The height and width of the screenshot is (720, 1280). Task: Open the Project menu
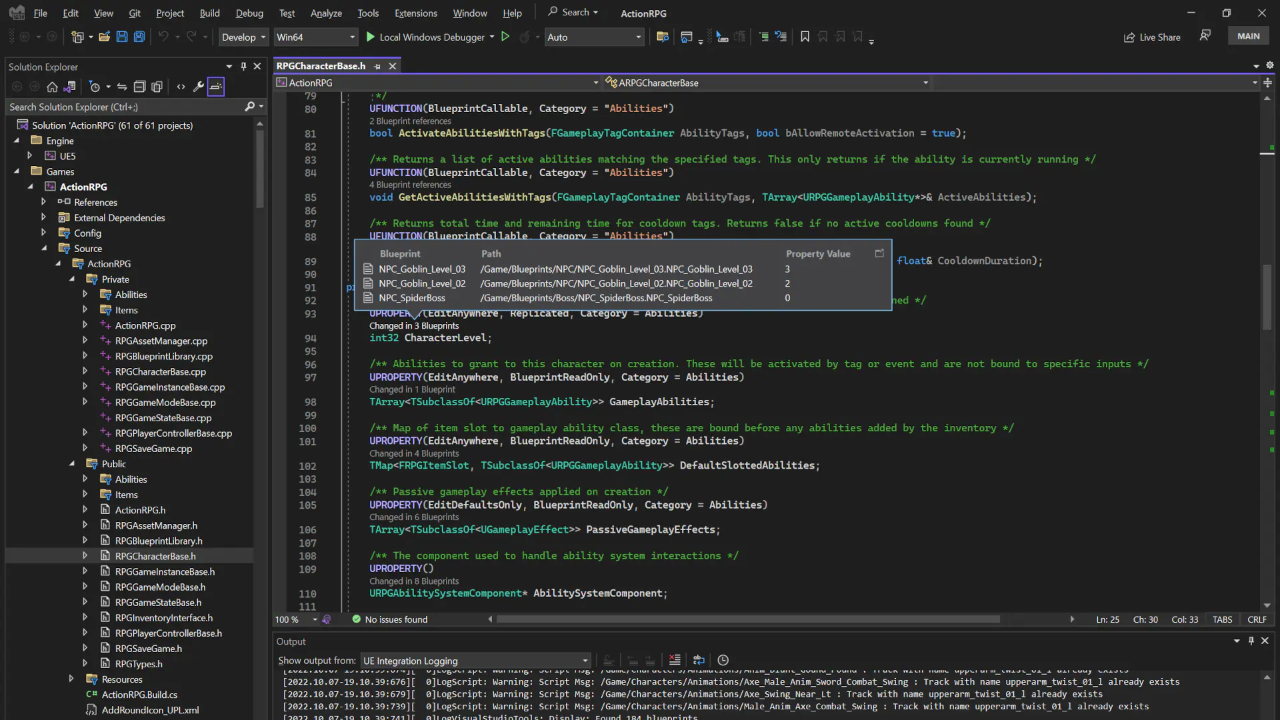click(170, 13)
